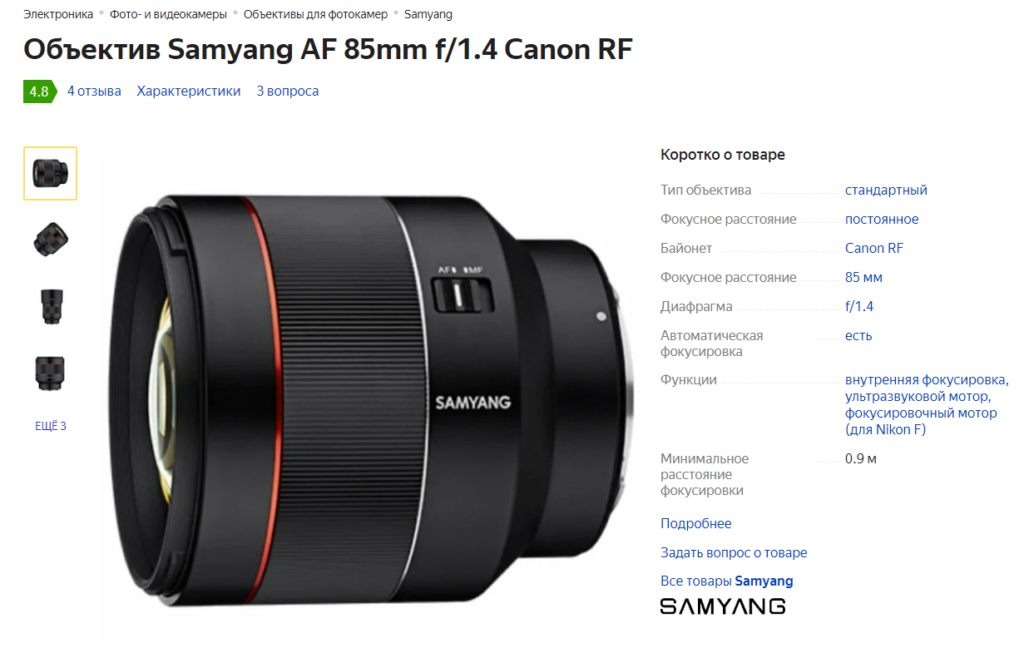
Task: Open Объективы для фотокамер breadcrumb
Action: pyautogui.click(x=315, y=14)
